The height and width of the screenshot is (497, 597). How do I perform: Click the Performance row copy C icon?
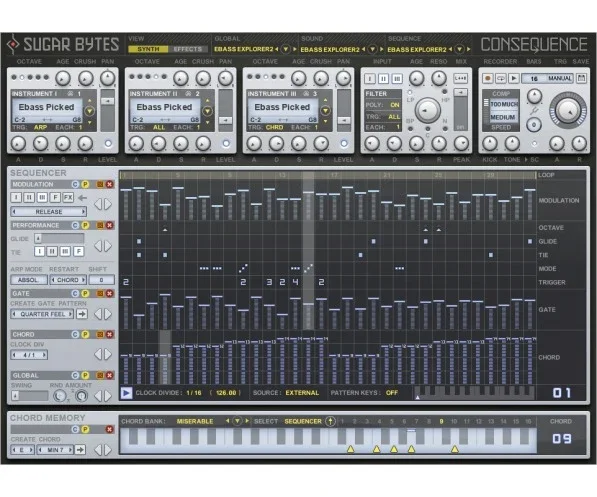tap(75, 225)
